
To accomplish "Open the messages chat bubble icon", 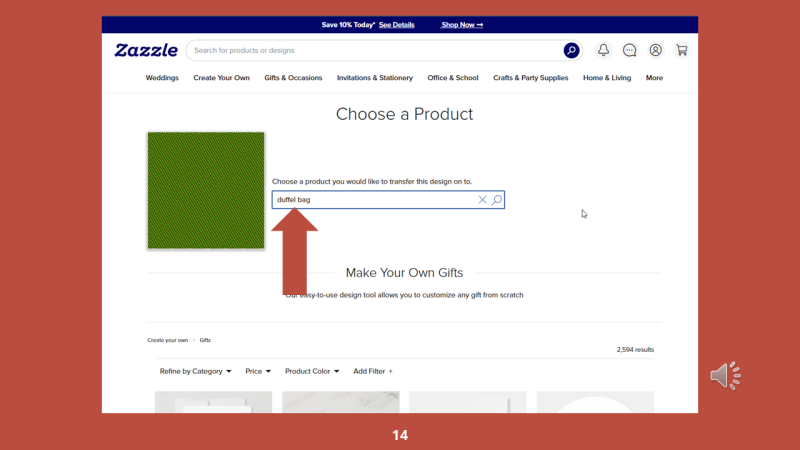I will [630, 50].
